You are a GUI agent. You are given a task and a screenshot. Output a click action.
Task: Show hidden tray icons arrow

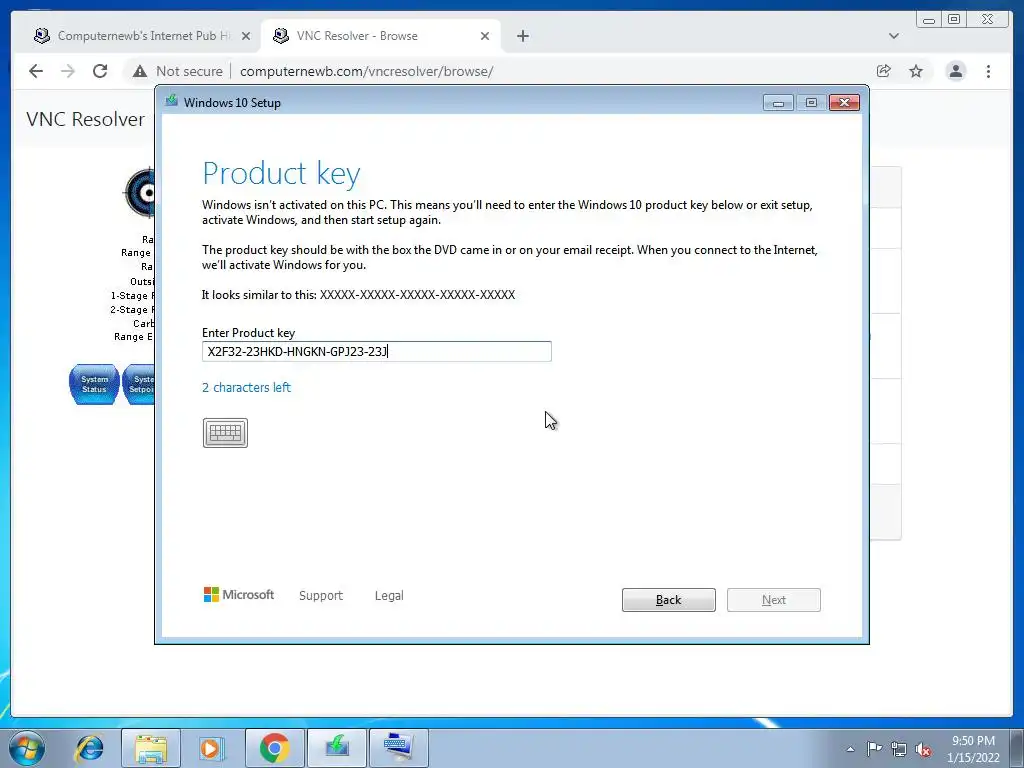(850, 749)
